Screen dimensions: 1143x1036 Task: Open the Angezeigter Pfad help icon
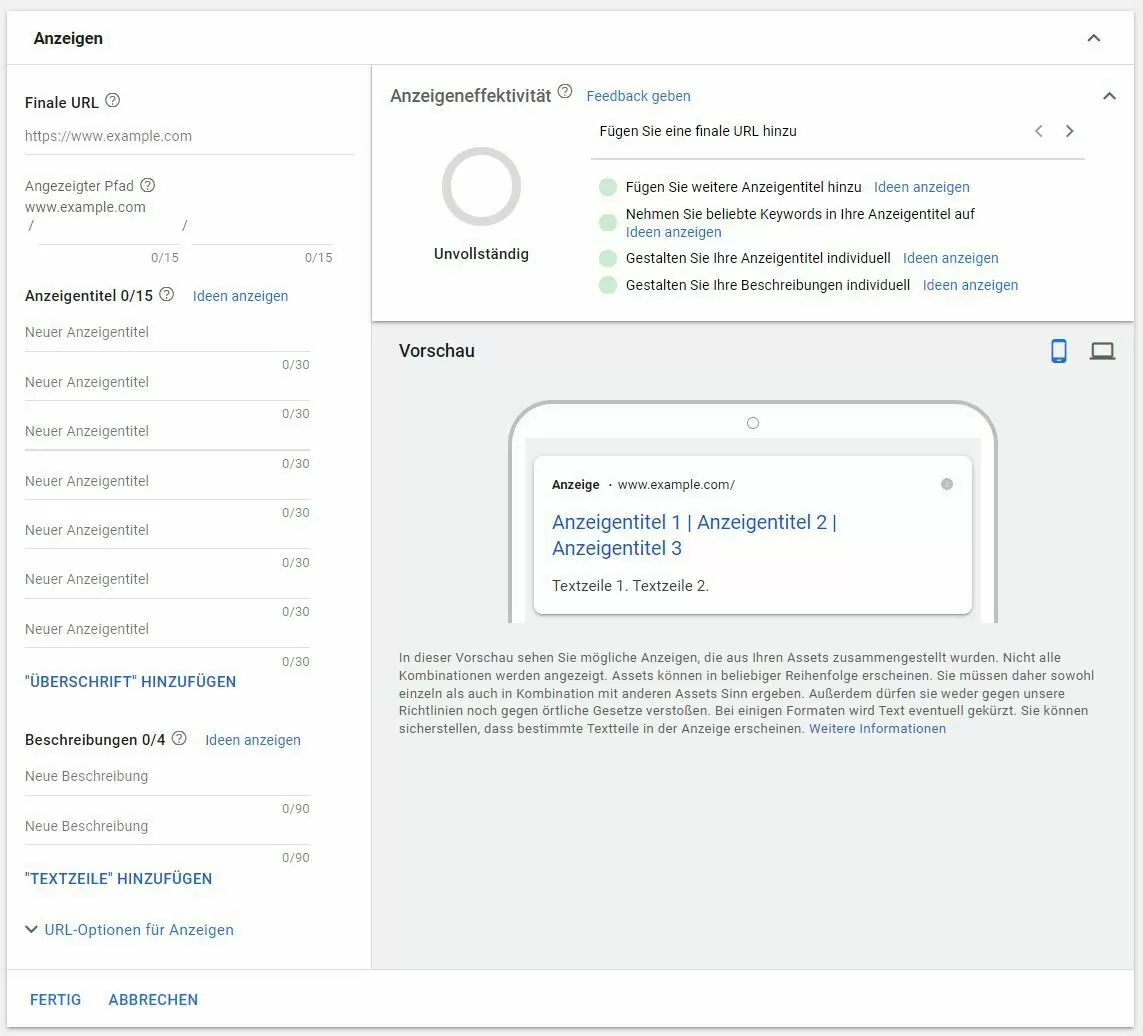click(147, 185)
